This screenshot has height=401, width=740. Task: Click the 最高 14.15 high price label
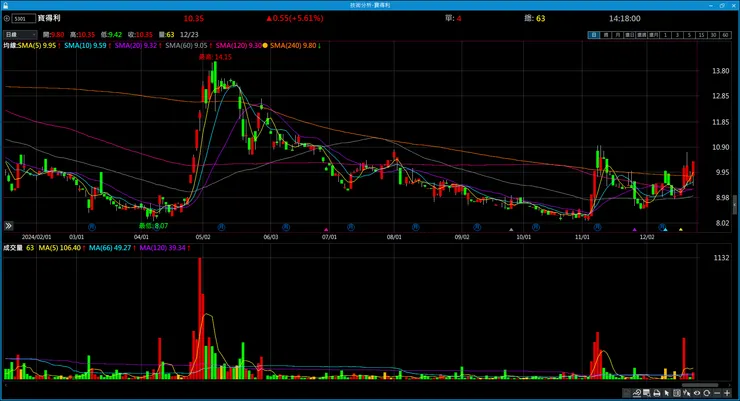click(x=215, y=57)
